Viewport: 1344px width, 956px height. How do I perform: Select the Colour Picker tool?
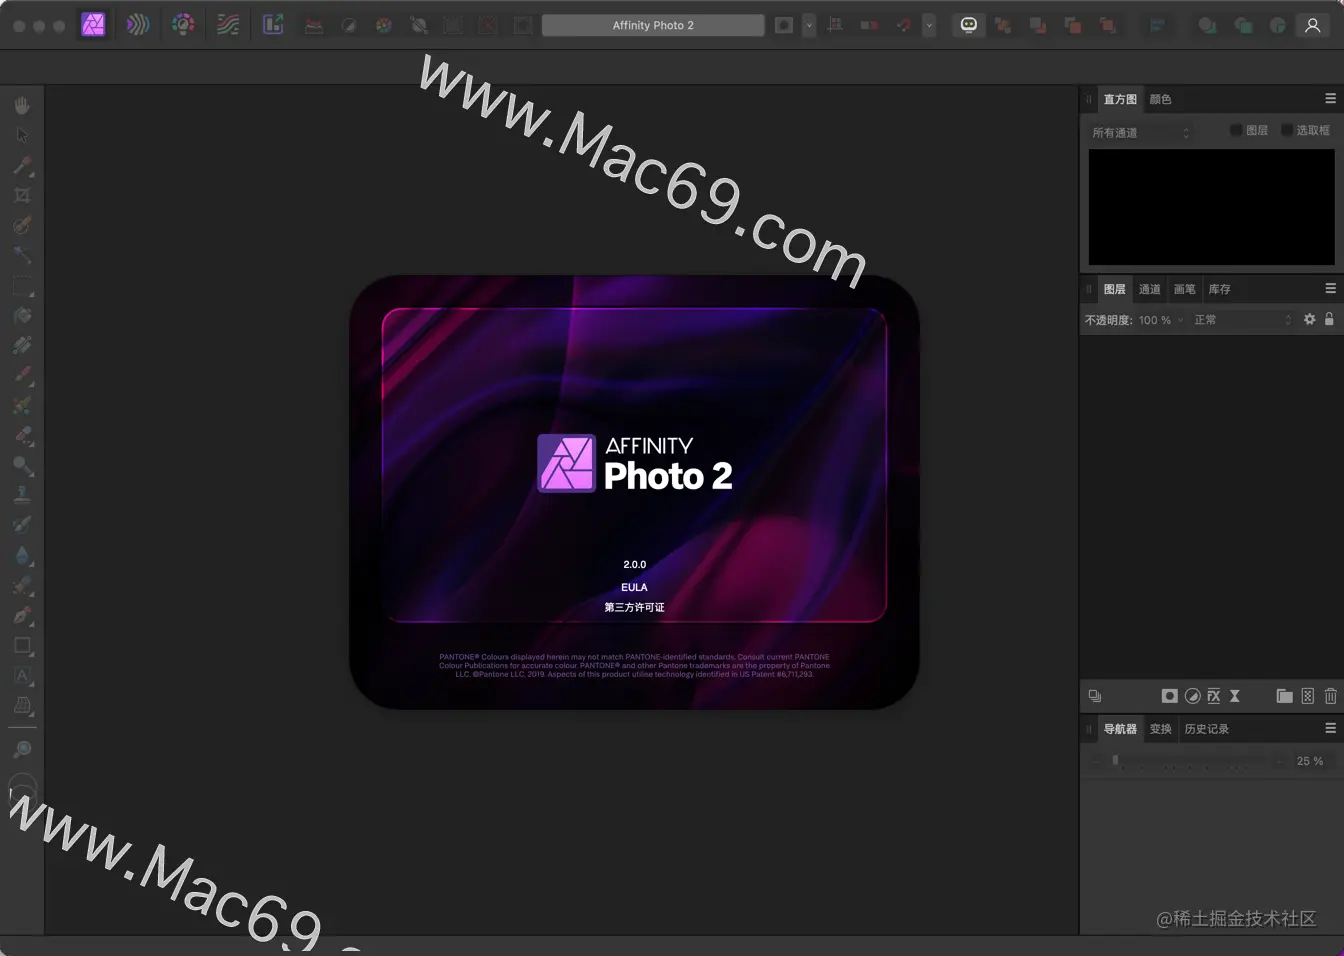tap(22, 165)
